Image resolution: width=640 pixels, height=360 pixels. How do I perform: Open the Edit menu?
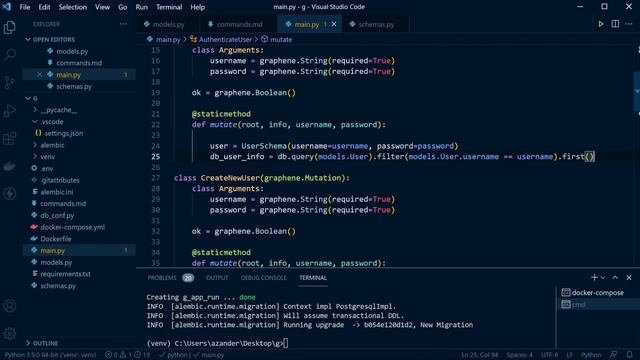coord(44,7)
